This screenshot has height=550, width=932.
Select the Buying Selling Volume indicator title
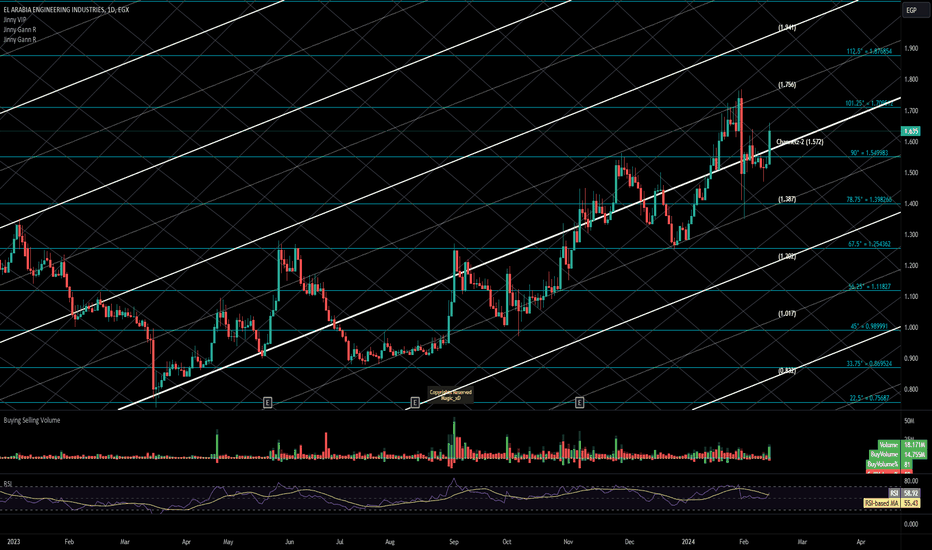point(32,420)
